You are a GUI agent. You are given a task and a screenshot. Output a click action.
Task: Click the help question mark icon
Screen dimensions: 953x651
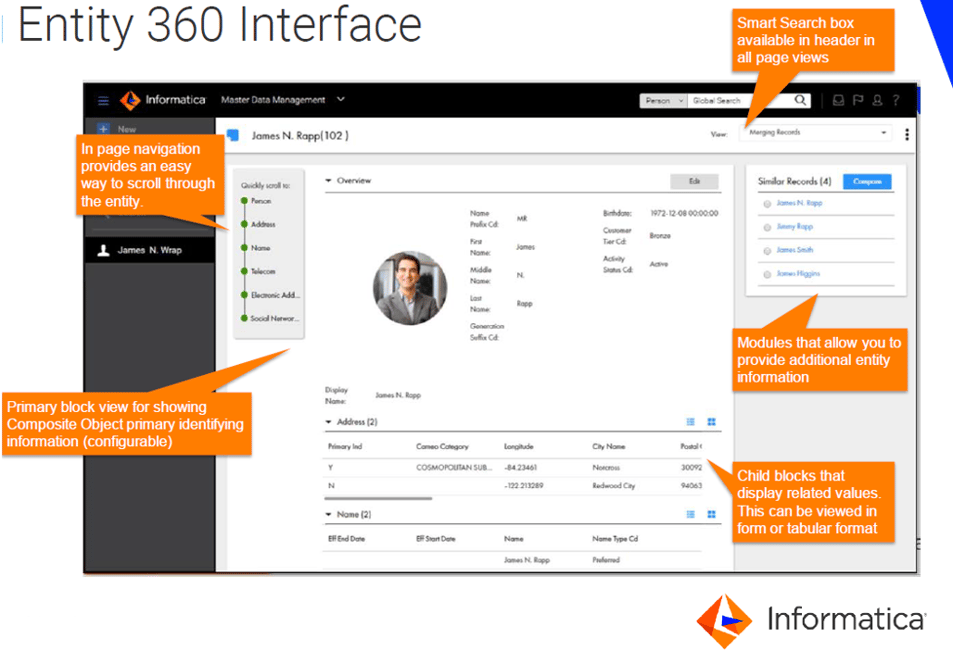point(896,100)
